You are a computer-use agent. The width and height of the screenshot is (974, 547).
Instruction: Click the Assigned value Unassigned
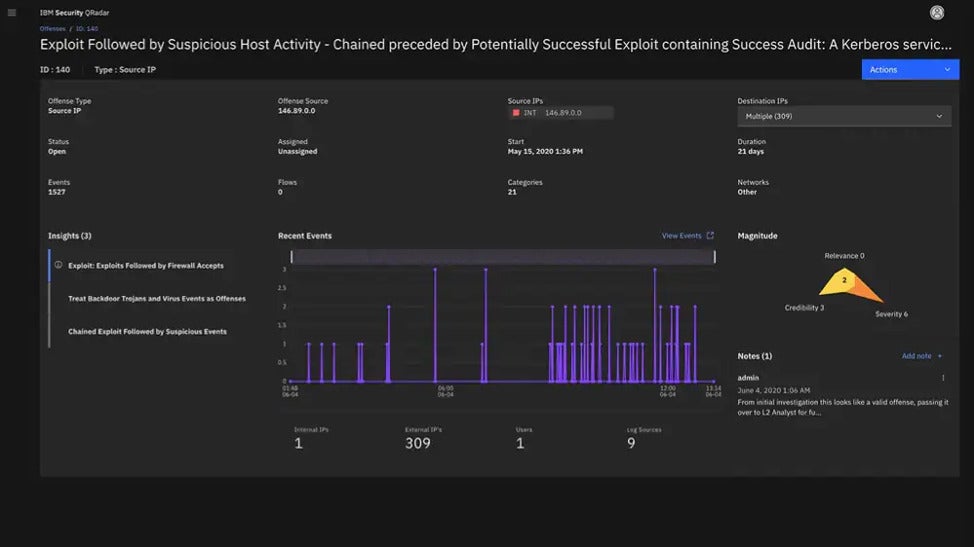coord(298,151)
